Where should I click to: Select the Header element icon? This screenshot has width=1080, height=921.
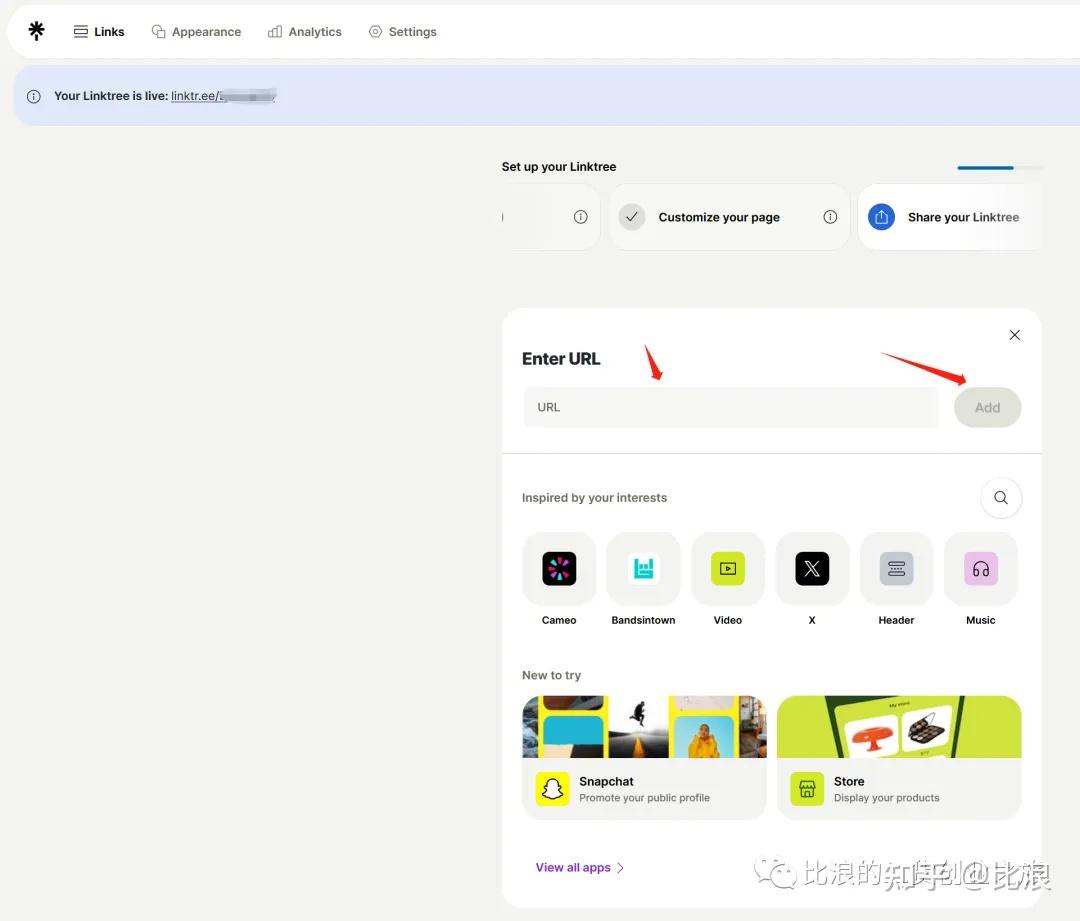click(896, 568)
